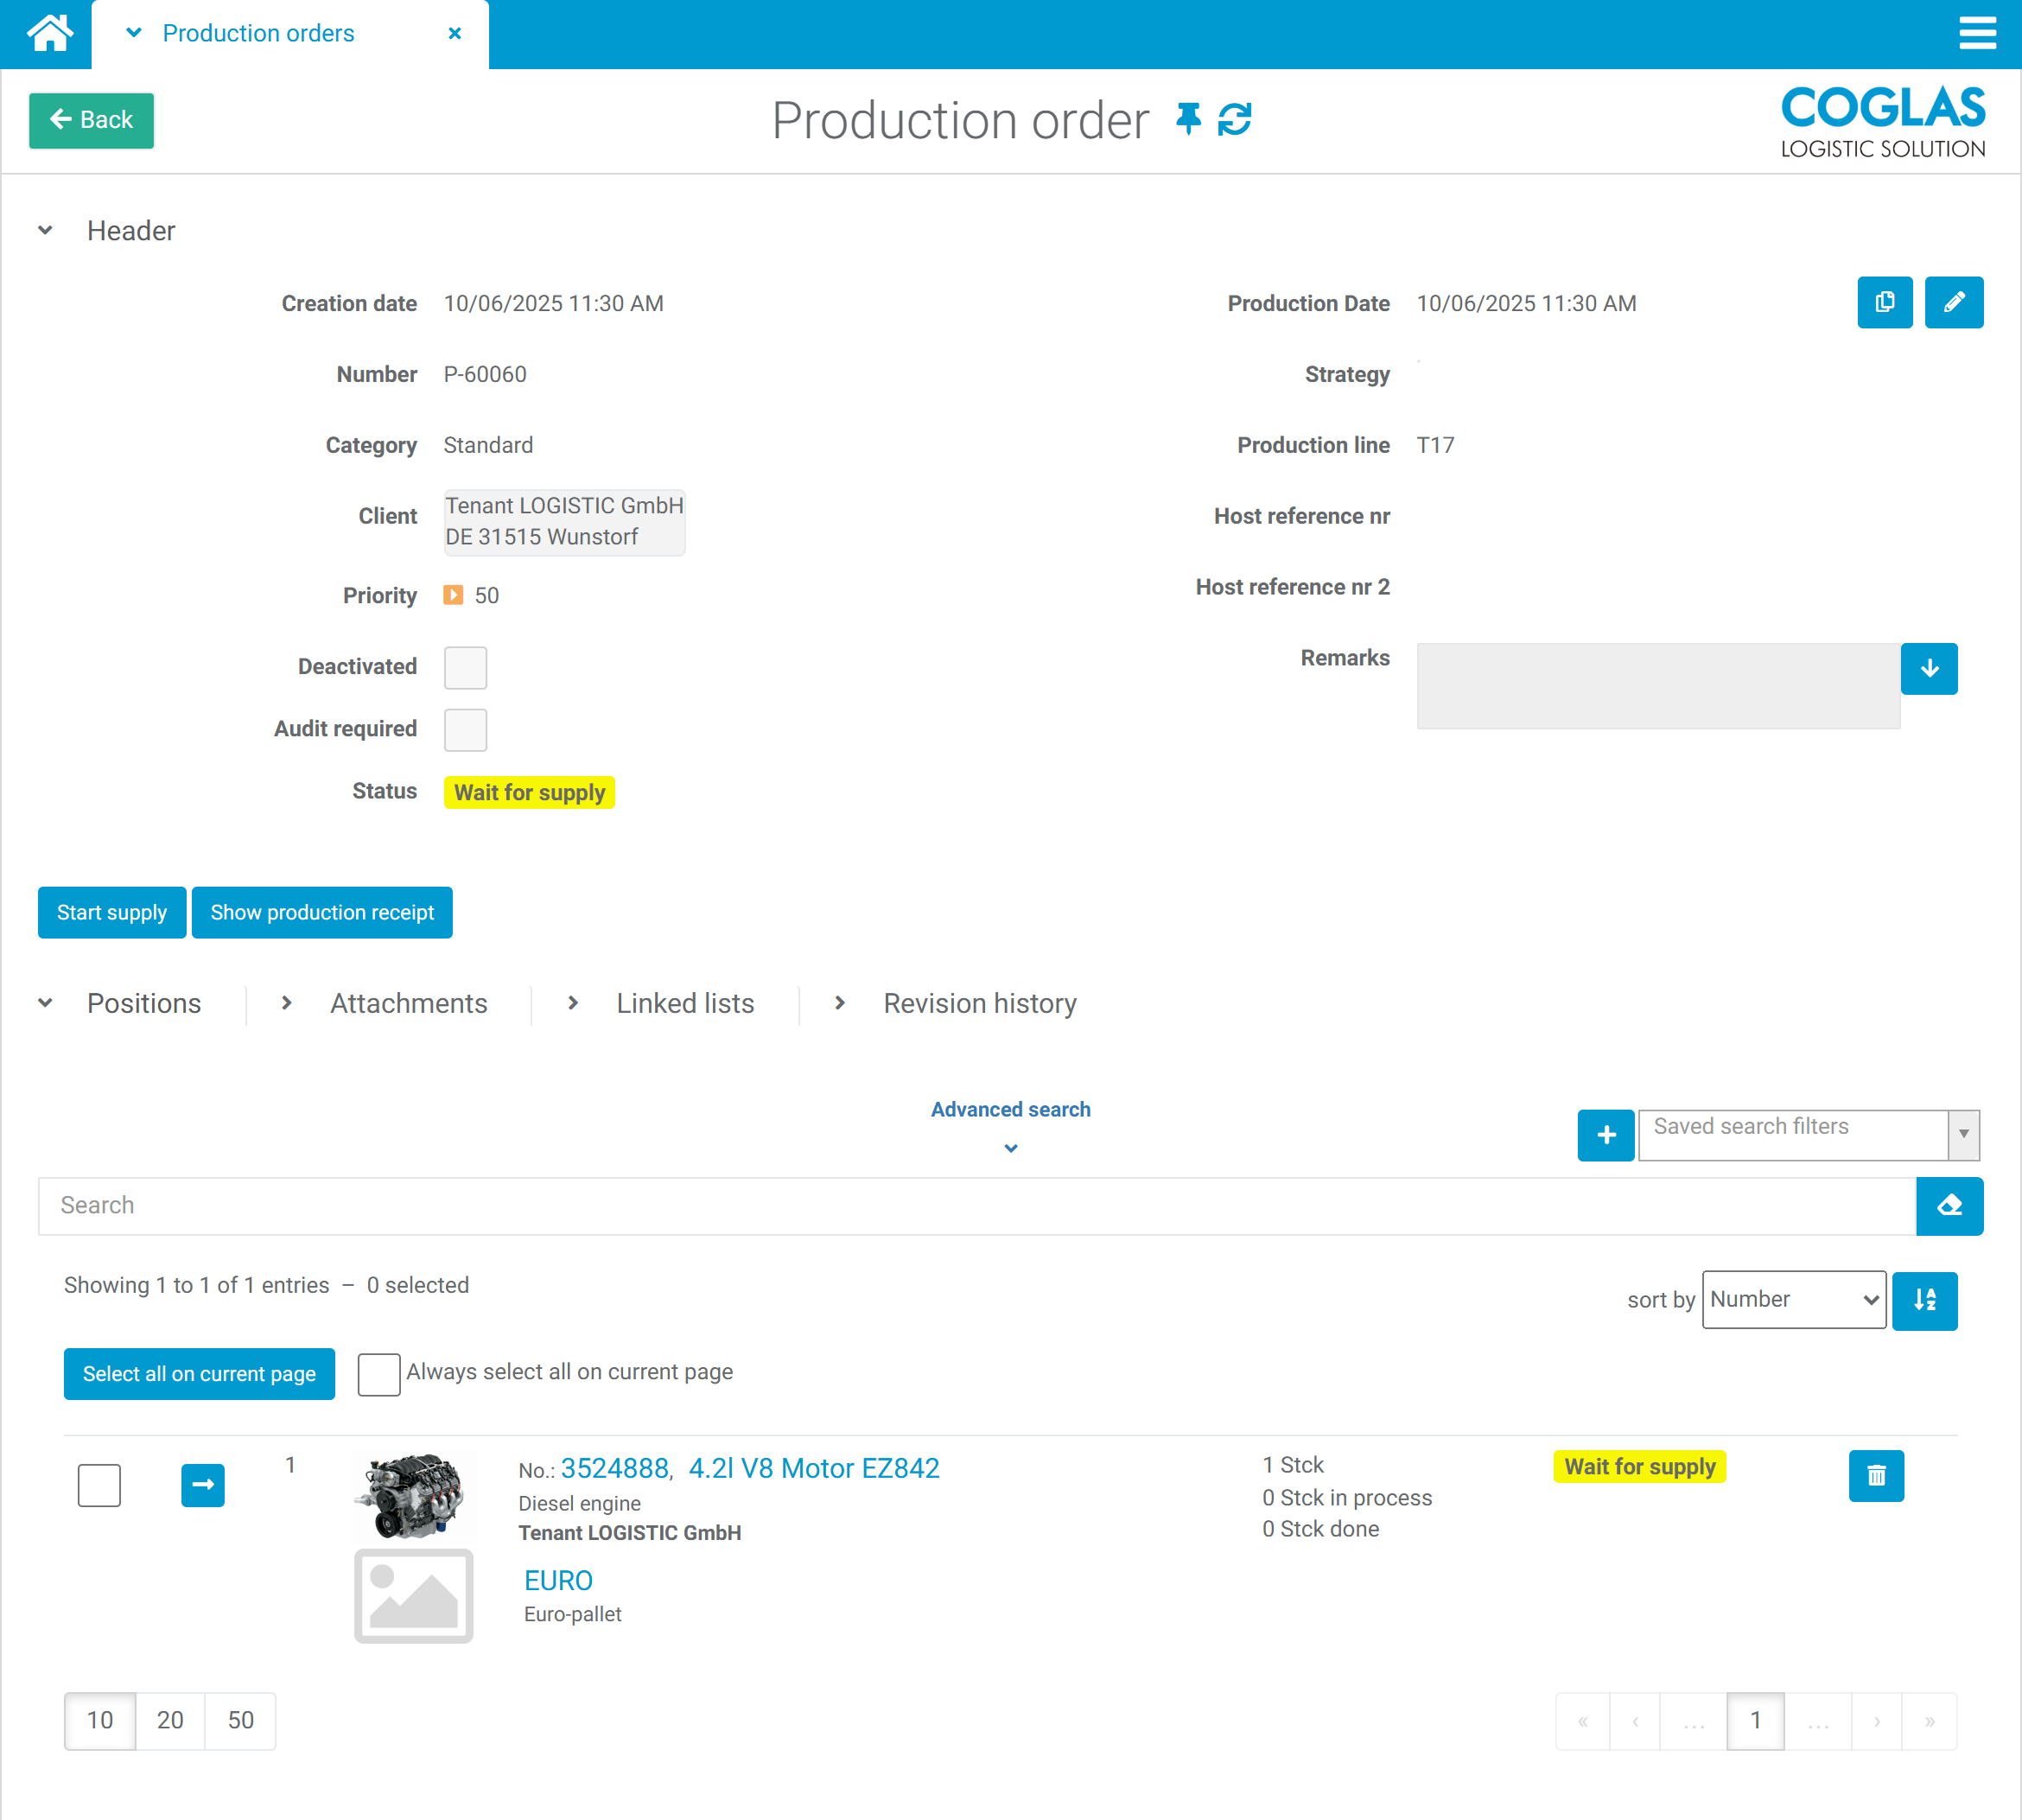This screenshot has height=1820, width=2022.
Task: Copy the production order header
Action: pos(1884,302)
